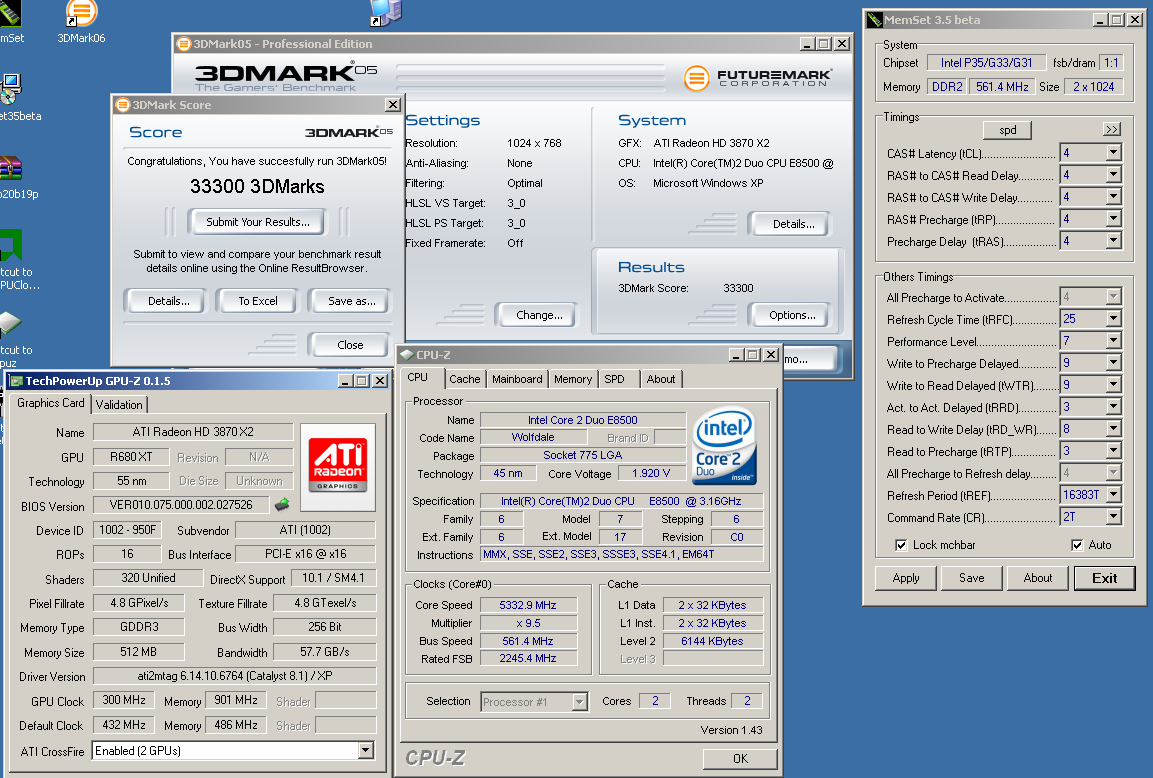This screenshot has width=1153, height=778.
Task: Expand the Performance Level dropdown
Action: [x=1113, y=340]
